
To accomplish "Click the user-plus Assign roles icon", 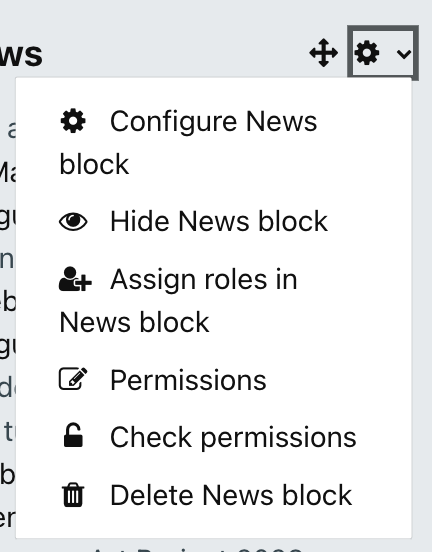I will click(75, 279).
